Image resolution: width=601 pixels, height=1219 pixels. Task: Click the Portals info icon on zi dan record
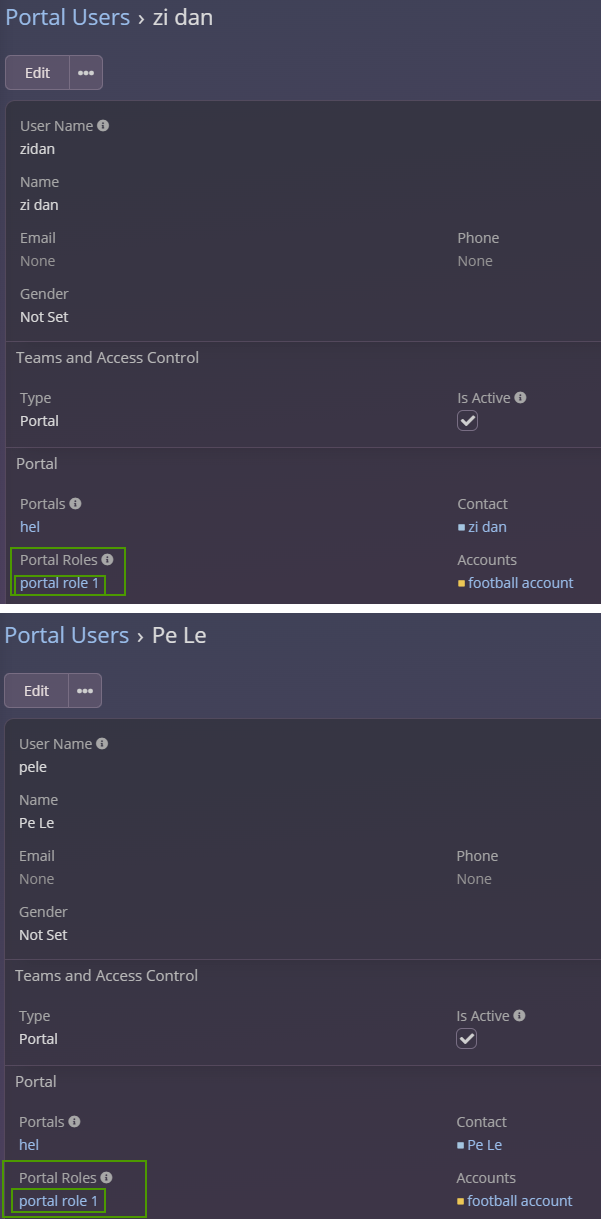click(75, 504)
